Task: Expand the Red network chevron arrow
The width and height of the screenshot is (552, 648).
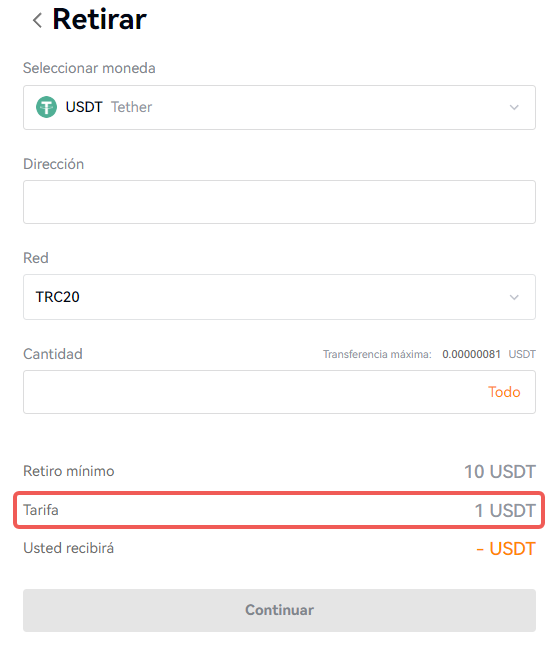Action: pos(514,297)
